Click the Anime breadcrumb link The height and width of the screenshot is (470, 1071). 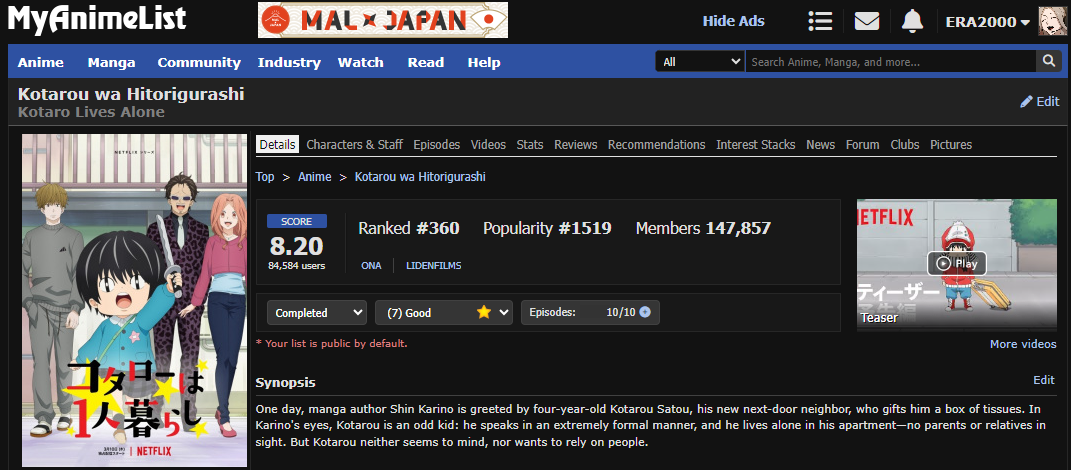[x=314, y=177]
